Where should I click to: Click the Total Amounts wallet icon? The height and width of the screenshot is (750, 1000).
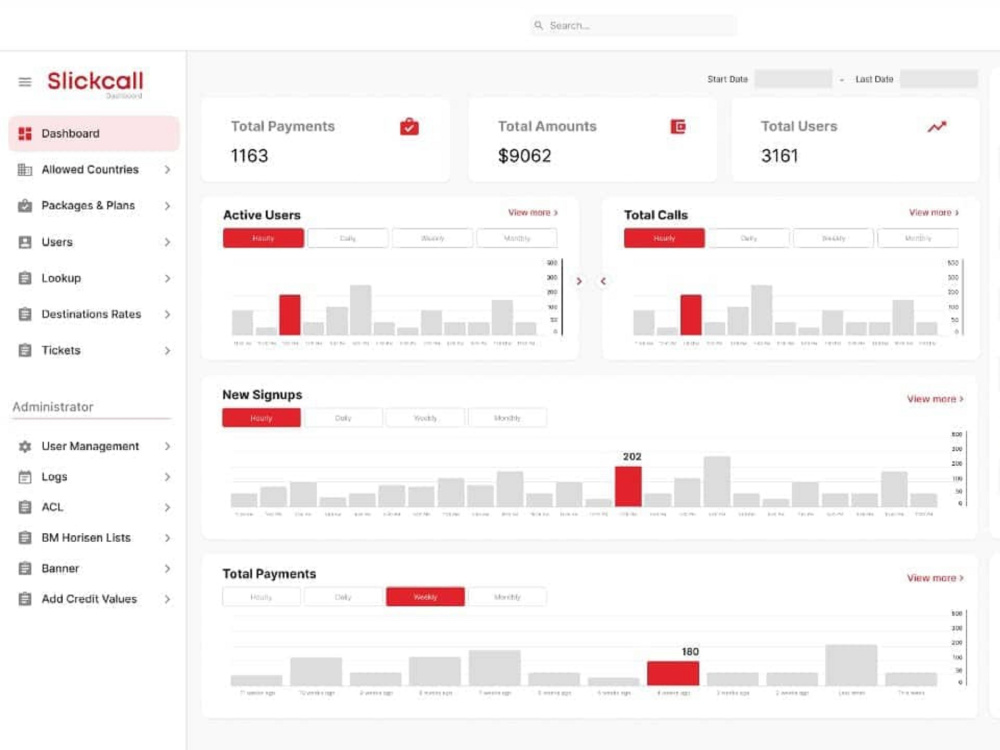click(678, 127)
